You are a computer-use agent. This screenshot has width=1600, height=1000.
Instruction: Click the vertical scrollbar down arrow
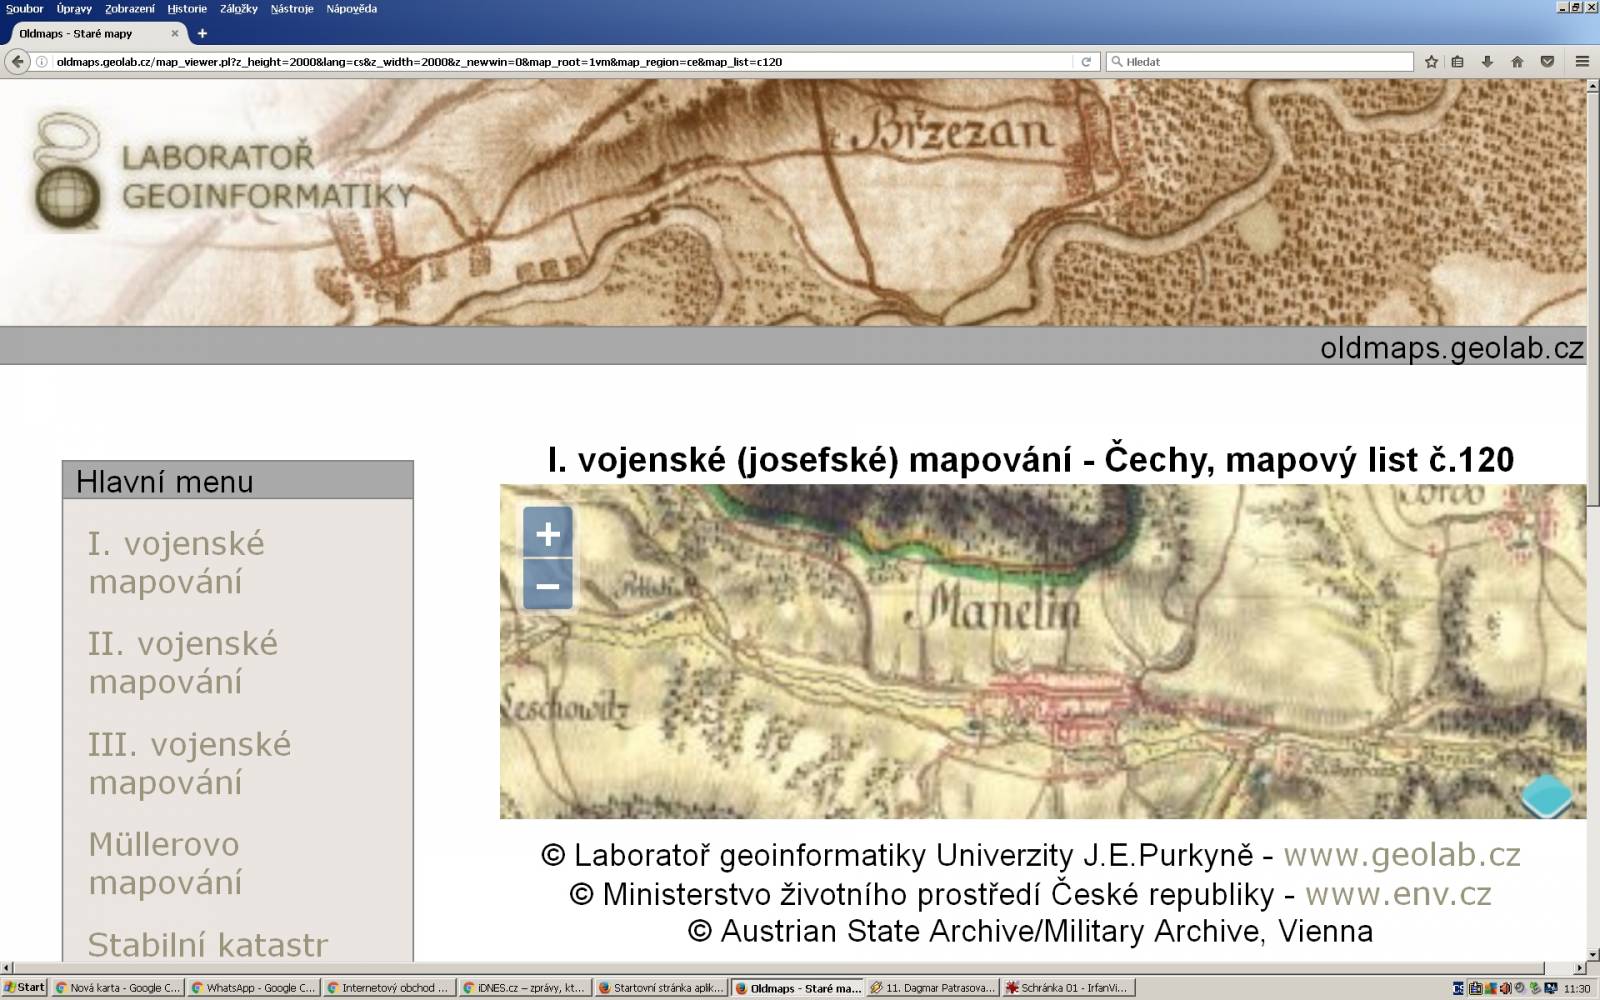point(1593,955)
